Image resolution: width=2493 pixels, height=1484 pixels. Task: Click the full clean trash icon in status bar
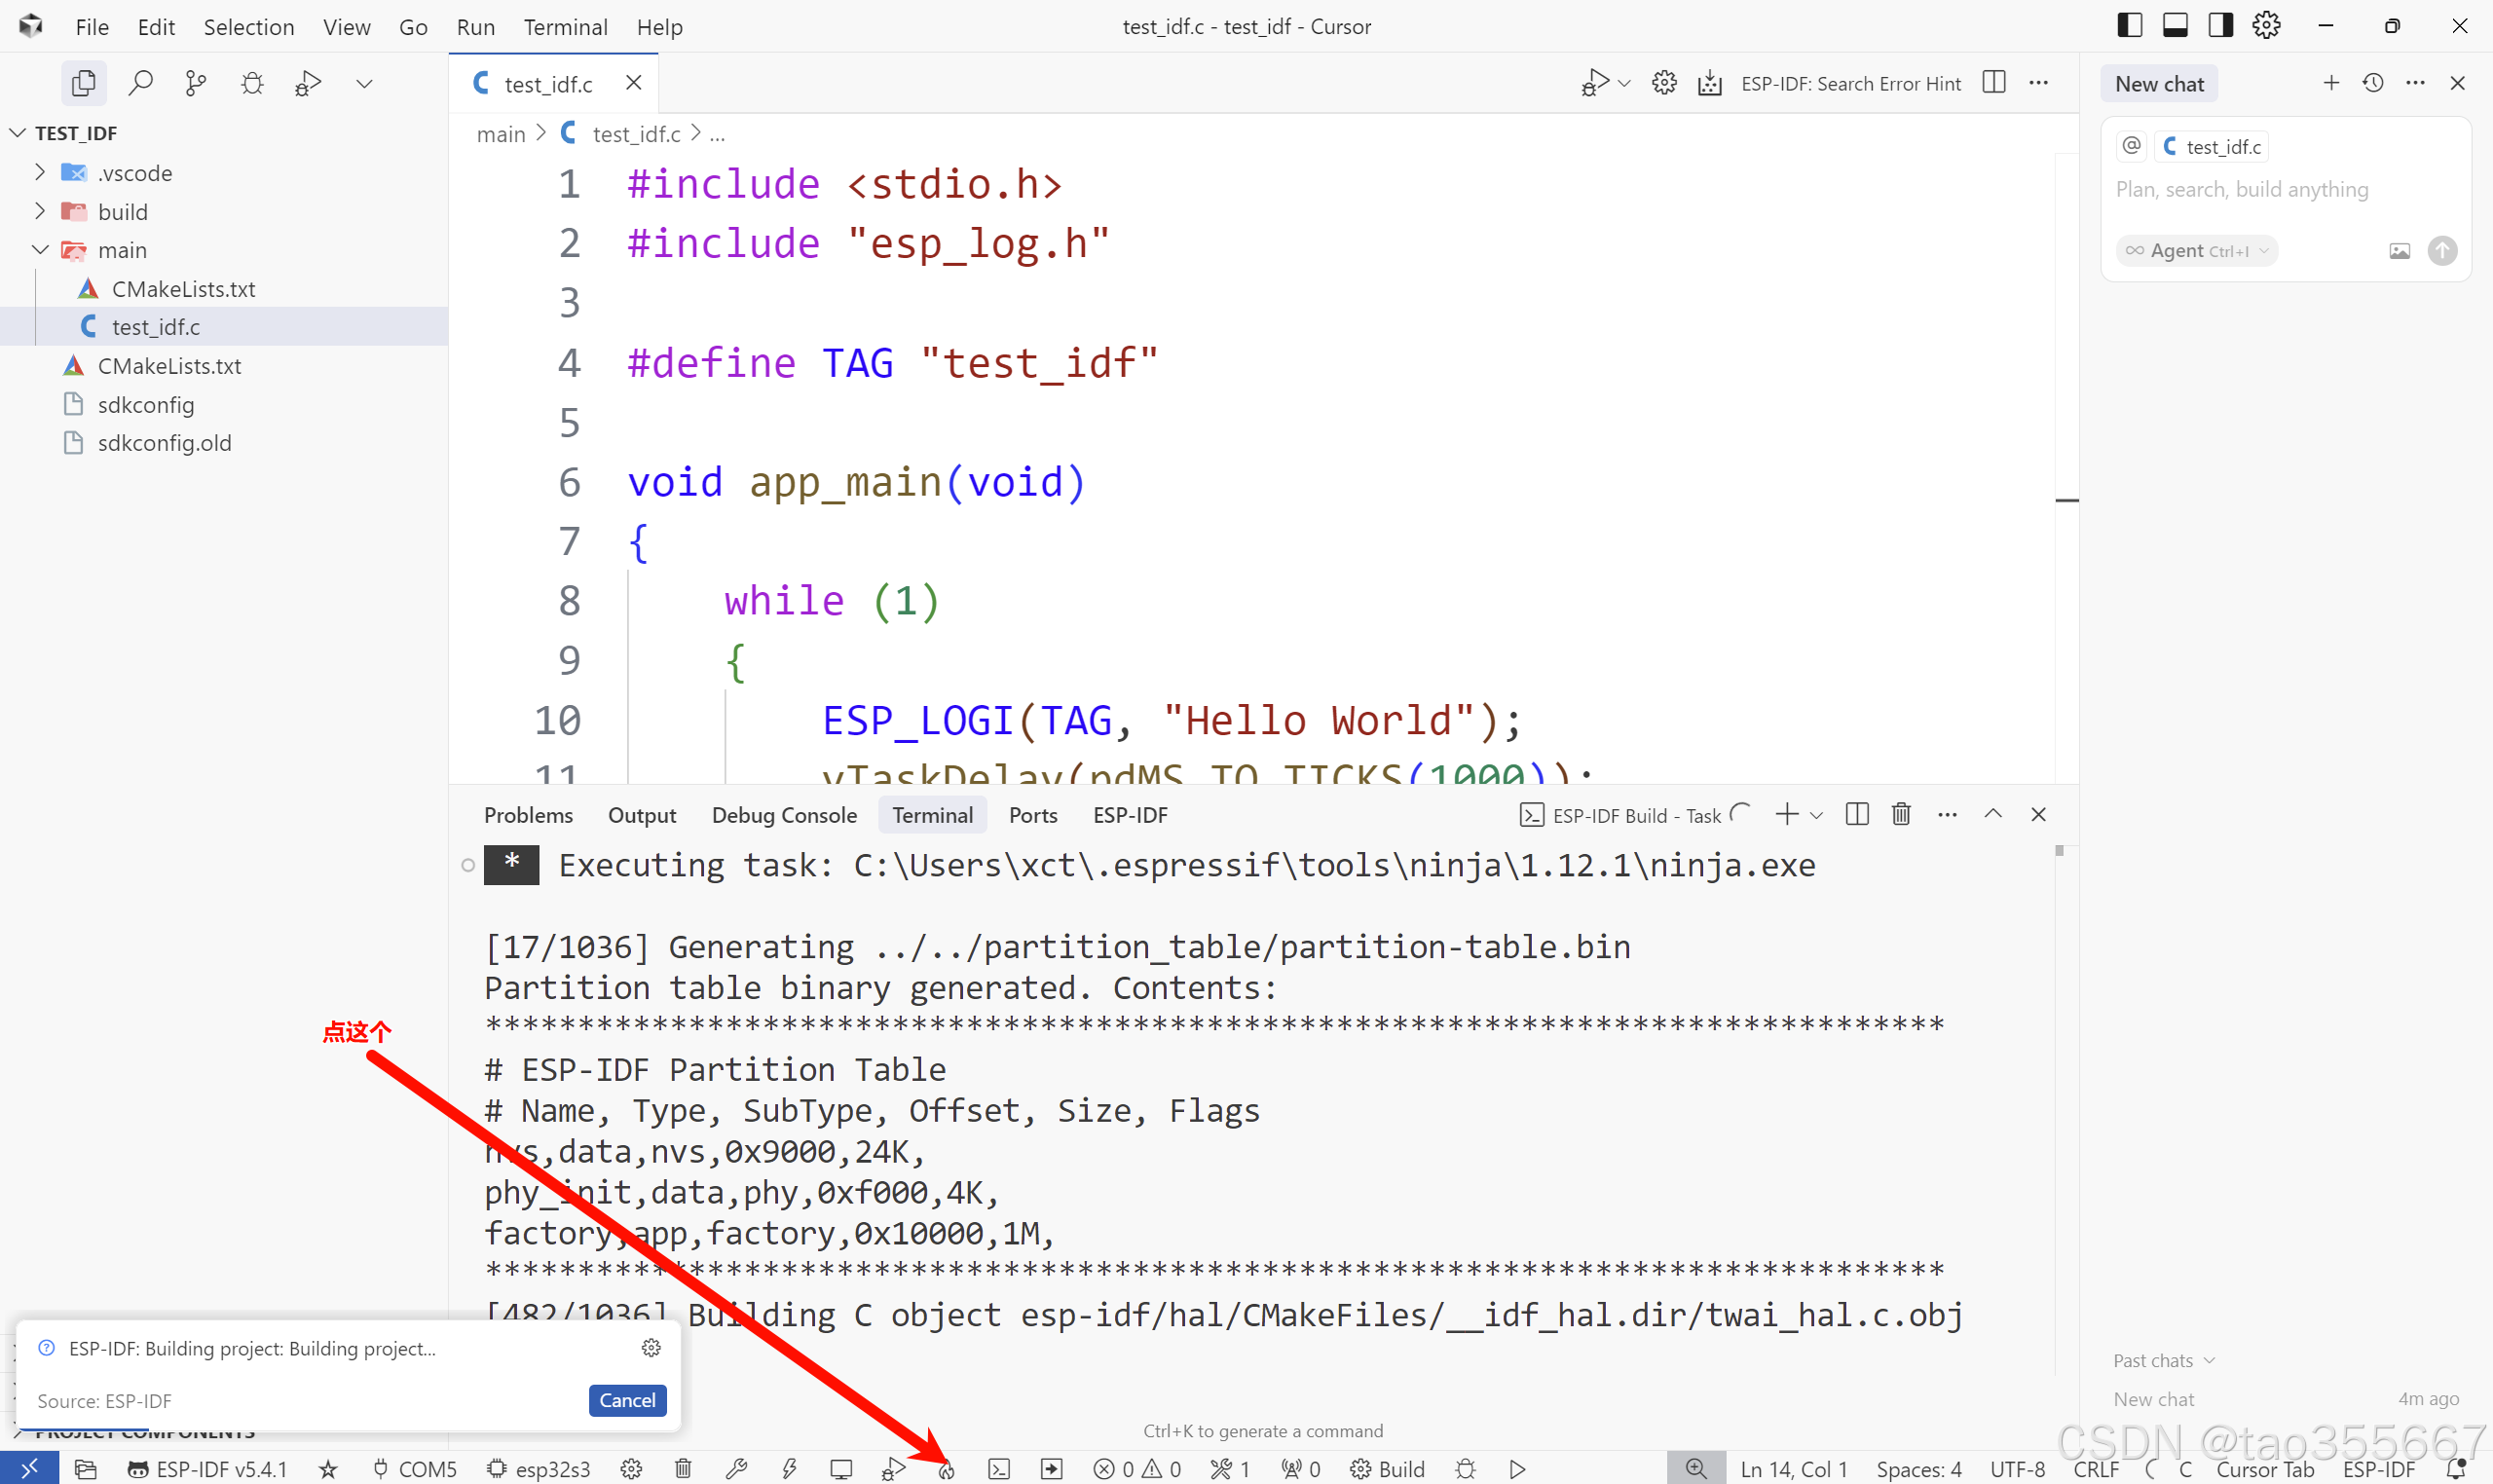pos(683,1469)
